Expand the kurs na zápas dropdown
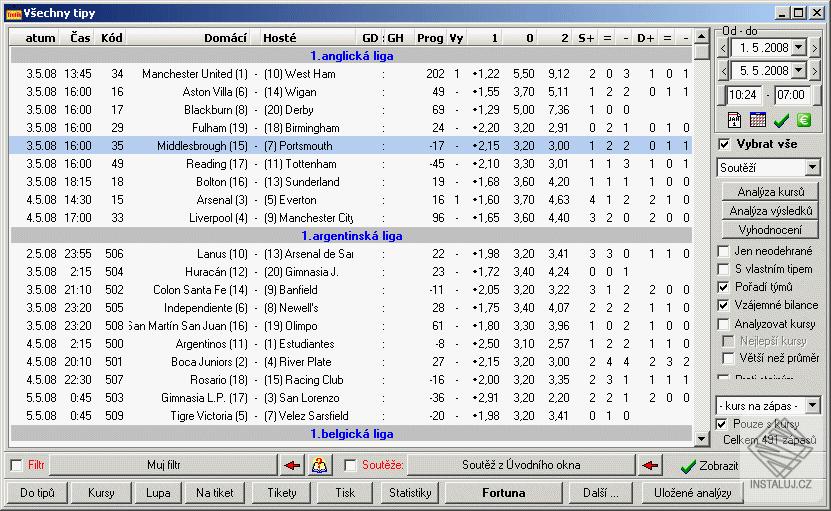831x511 pixels. 812,406
